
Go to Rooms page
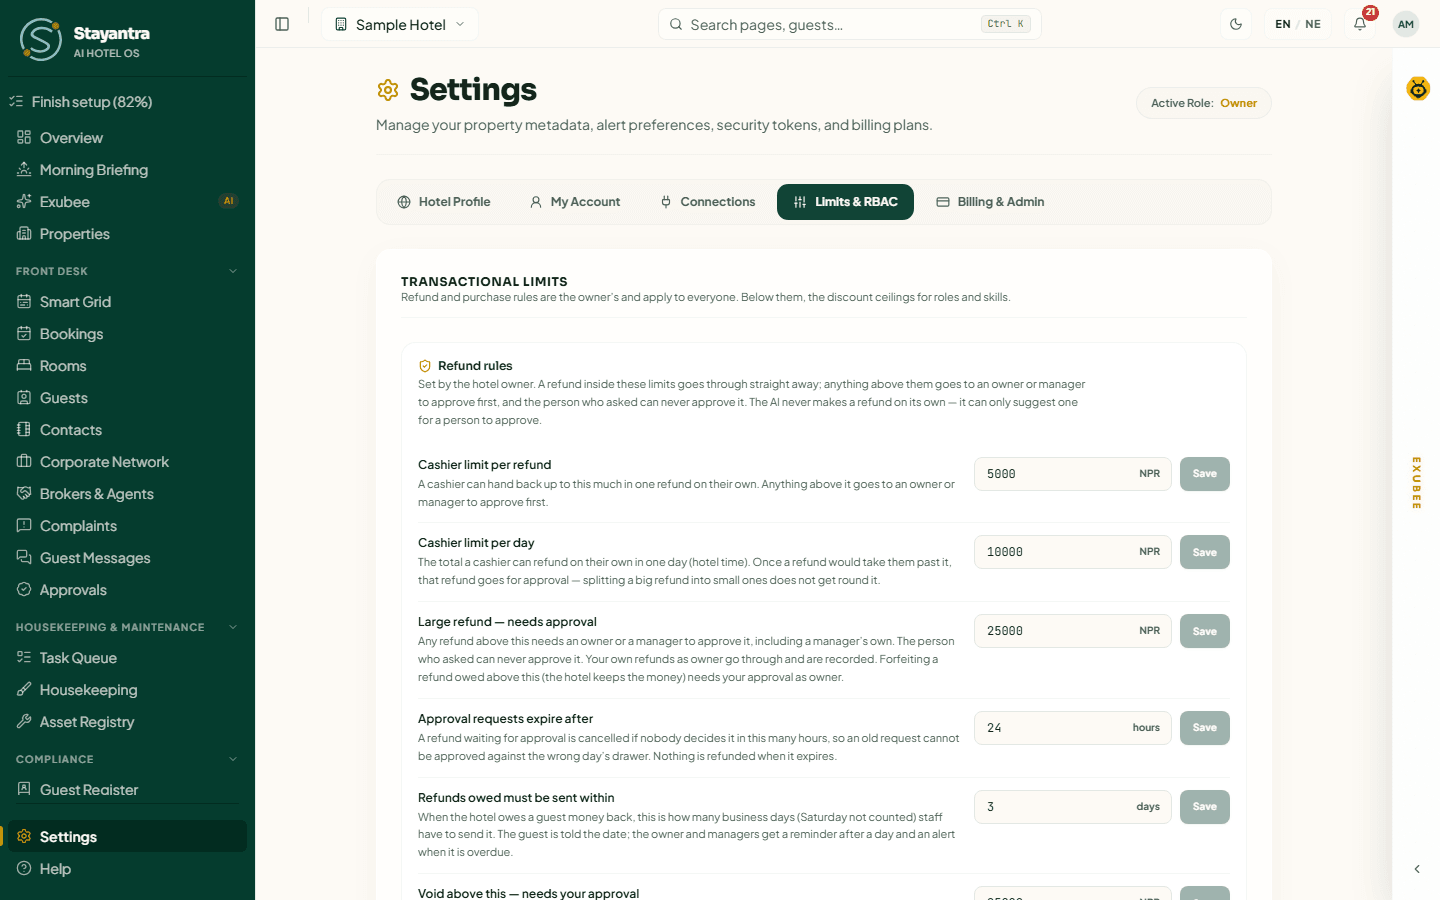[x=127, y=366]
